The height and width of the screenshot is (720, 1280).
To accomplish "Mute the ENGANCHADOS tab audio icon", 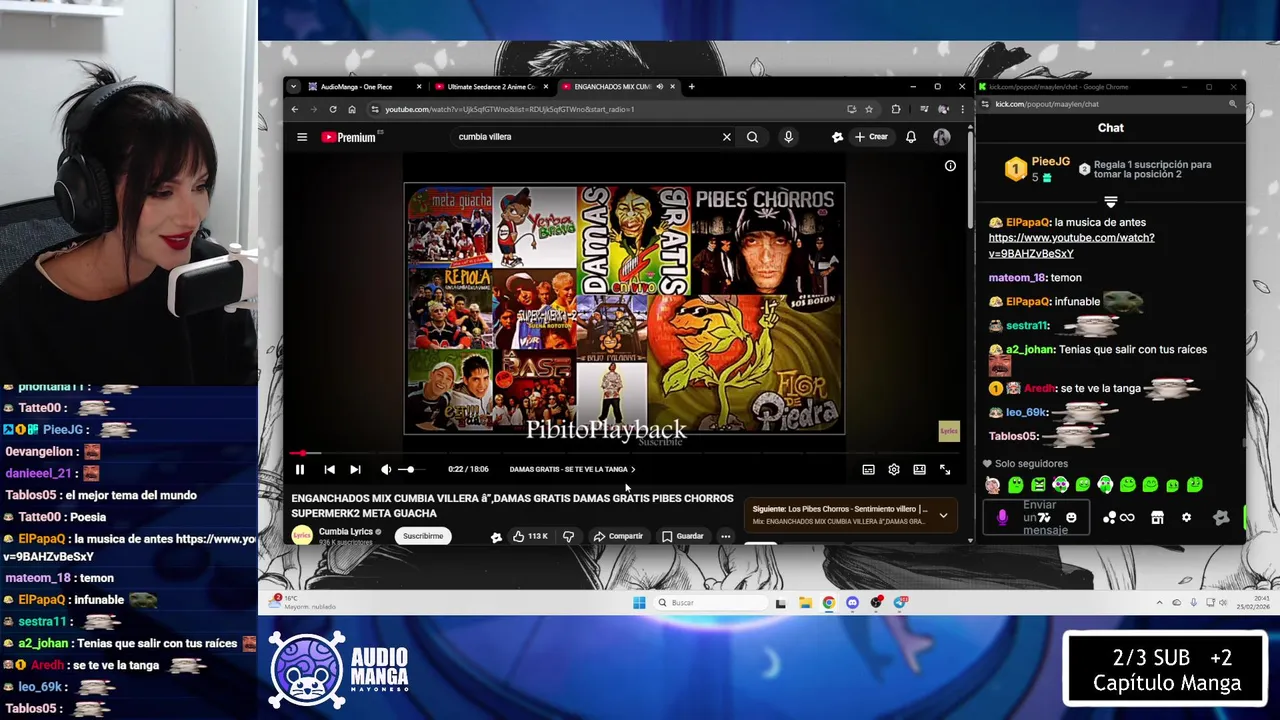I will [x=659, y=87].
